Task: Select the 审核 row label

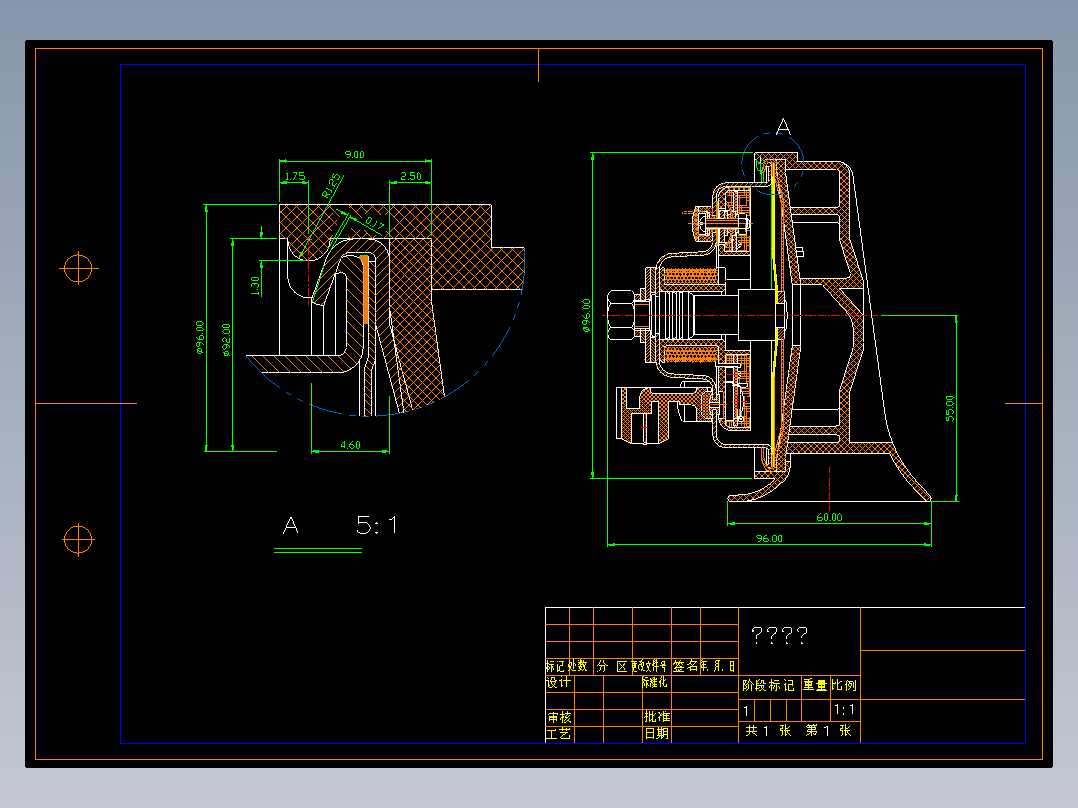Action: [x=559, y=717]
